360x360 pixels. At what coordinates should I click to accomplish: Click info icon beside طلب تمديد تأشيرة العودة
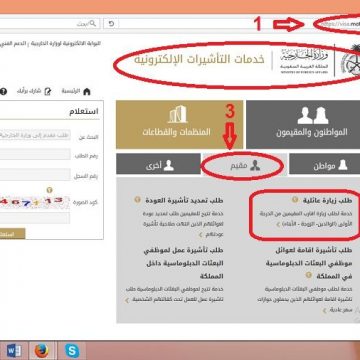click(x=137, y=200)
